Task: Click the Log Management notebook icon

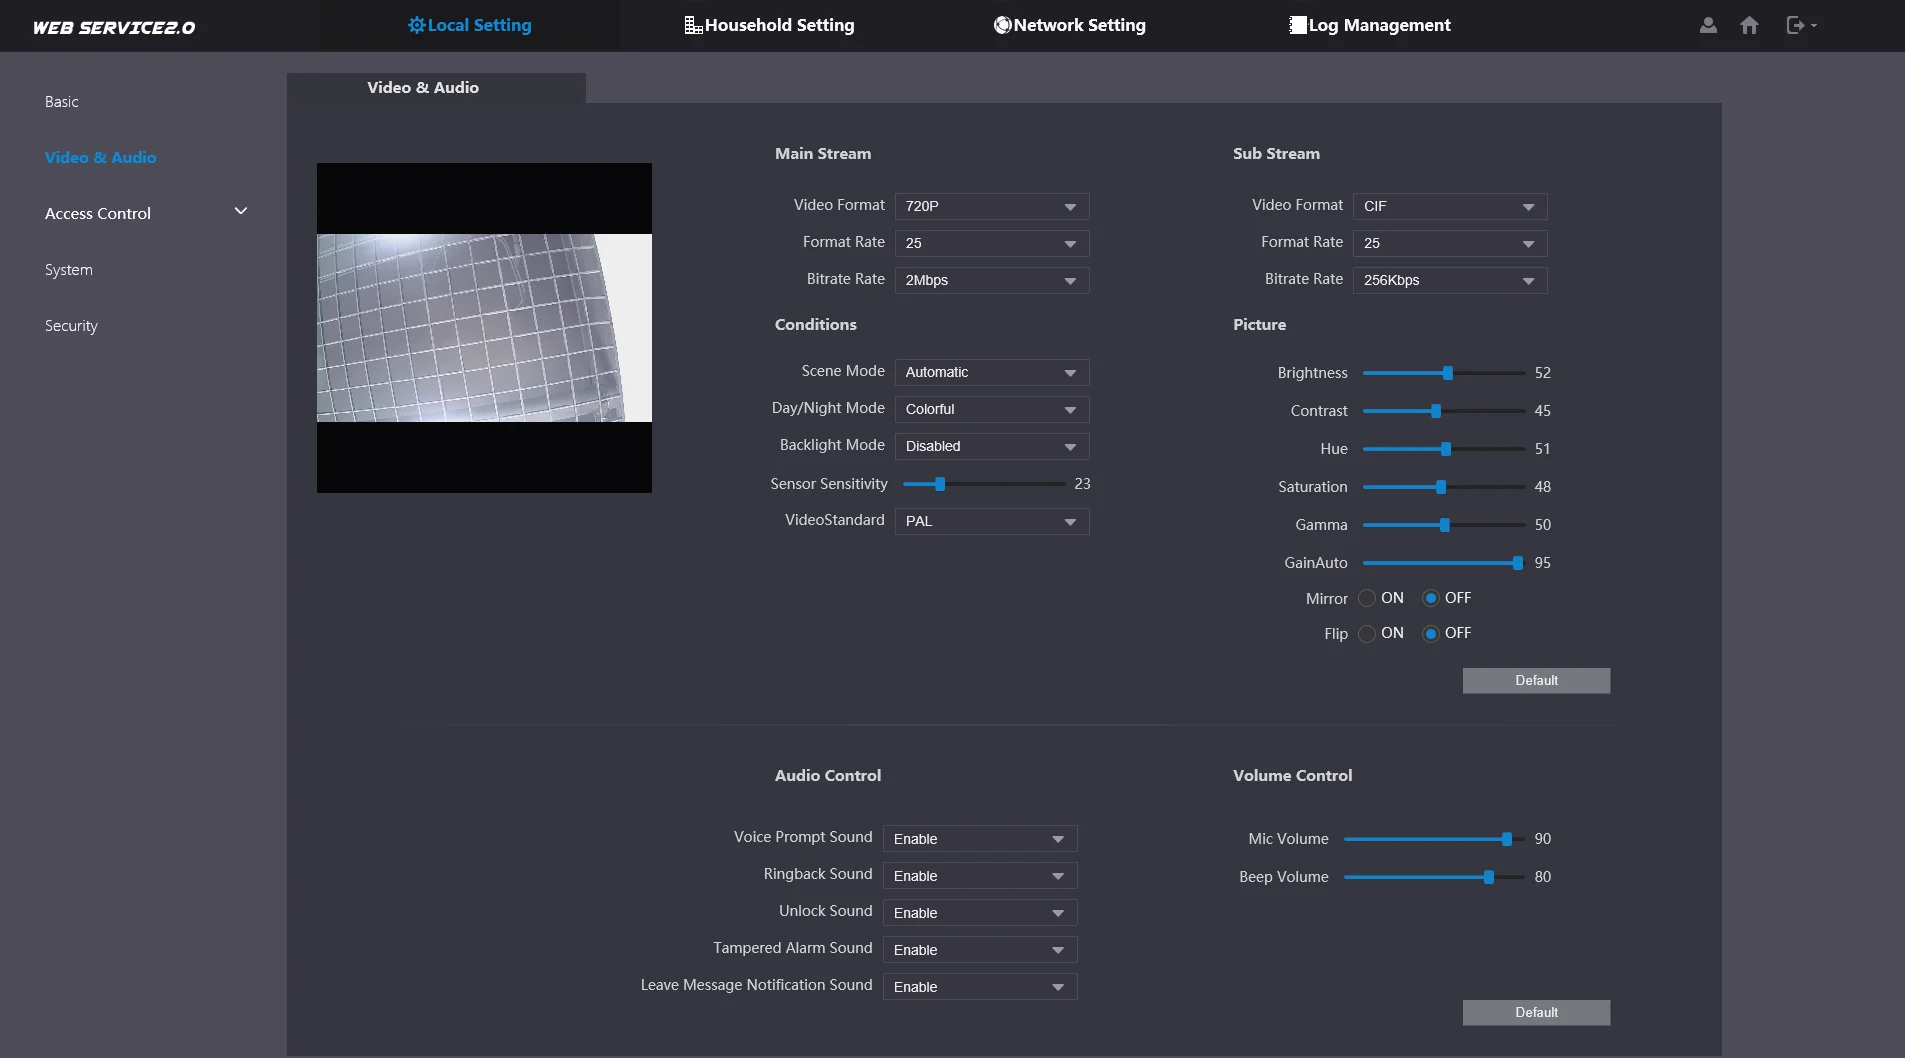Action: click(1298, 25)
